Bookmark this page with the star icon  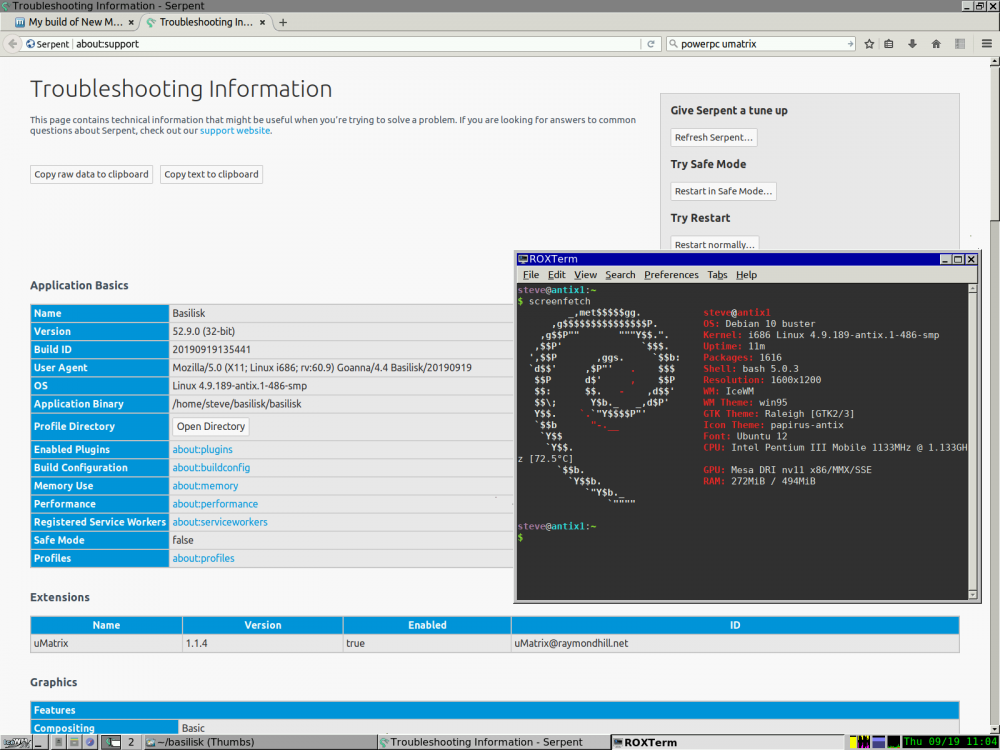[869, 44]
